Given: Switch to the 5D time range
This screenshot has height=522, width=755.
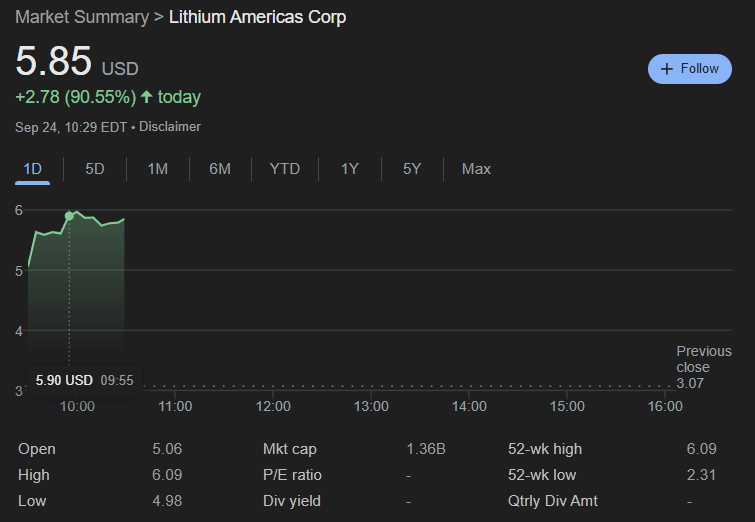Looking at the screenshot, I should (95, 169).
